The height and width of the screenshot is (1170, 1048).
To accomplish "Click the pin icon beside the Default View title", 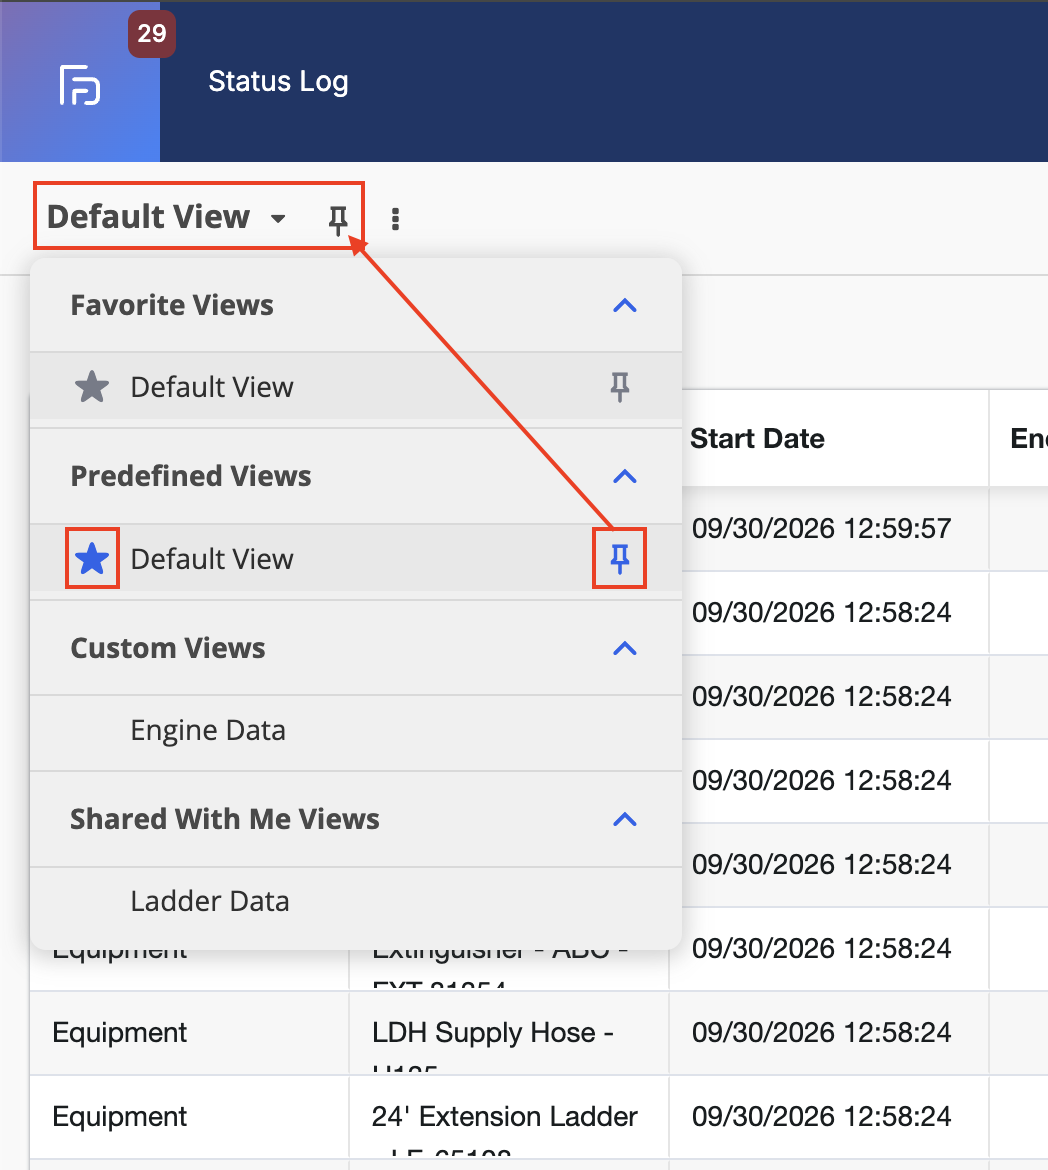I will [338, 219].
